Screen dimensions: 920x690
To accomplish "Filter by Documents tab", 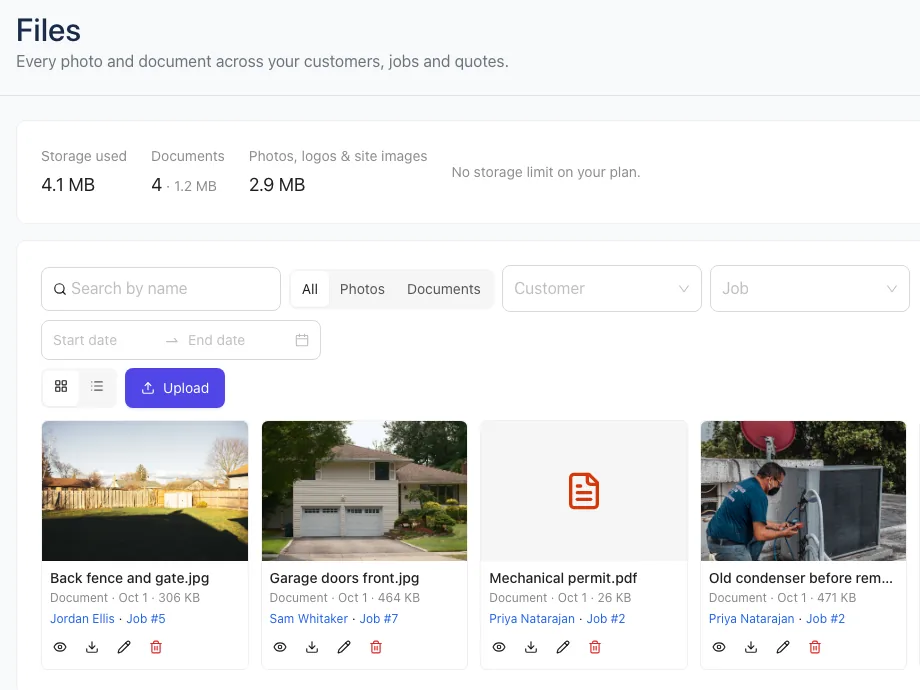I will click(x=444, y=289).
